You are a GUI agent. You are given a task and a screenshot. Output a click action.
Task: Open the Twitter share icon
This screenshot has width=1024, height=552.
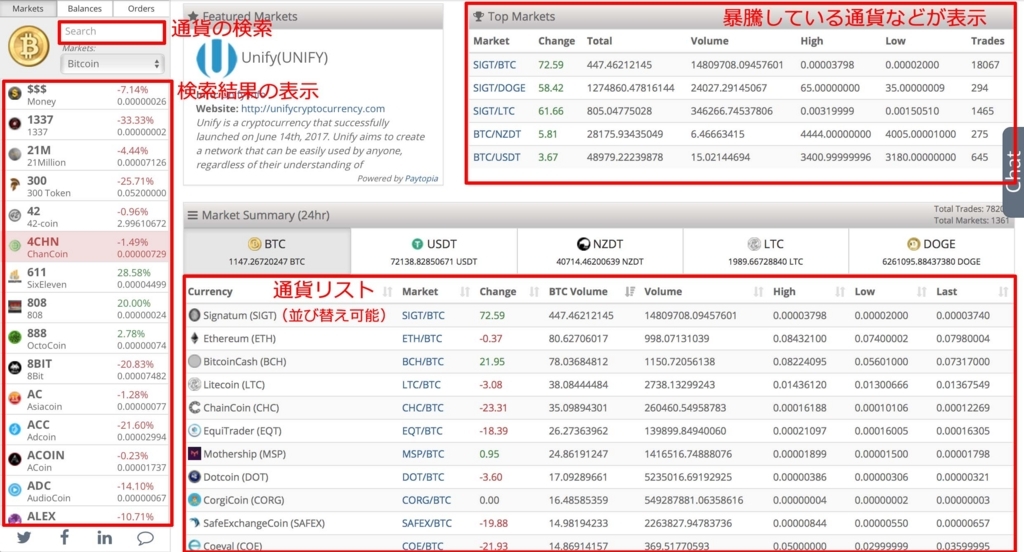click(24, 538)
